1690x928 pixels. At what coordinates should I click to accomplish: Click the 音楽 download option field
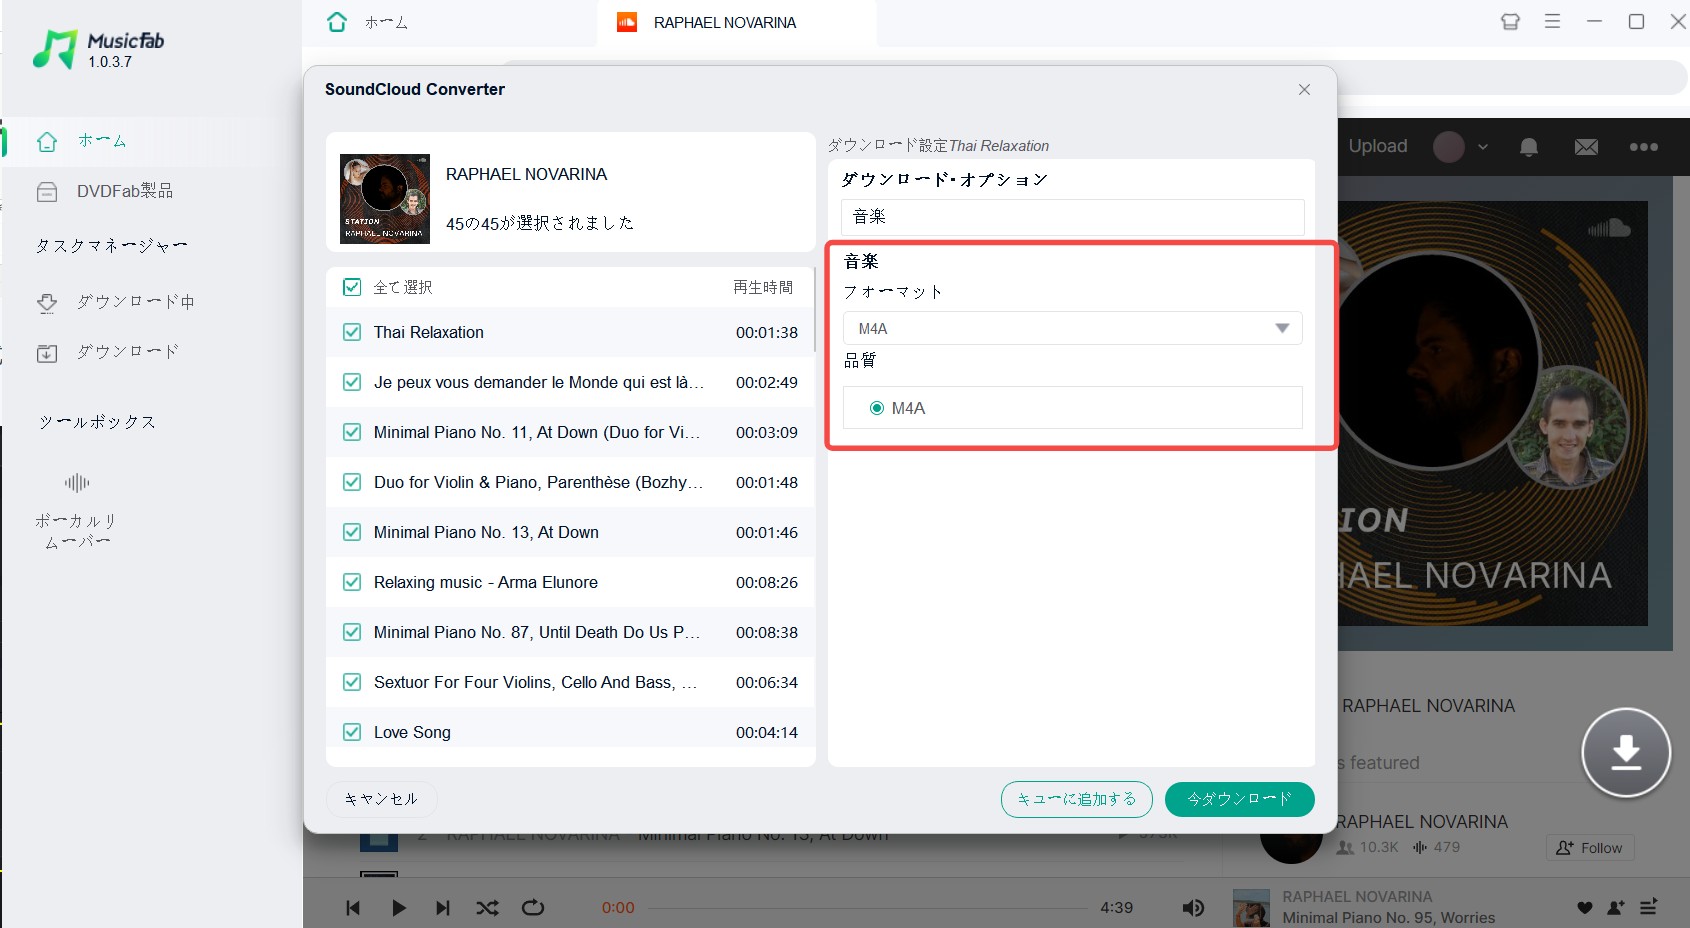pyautogui.click(x=1072, y=217)
